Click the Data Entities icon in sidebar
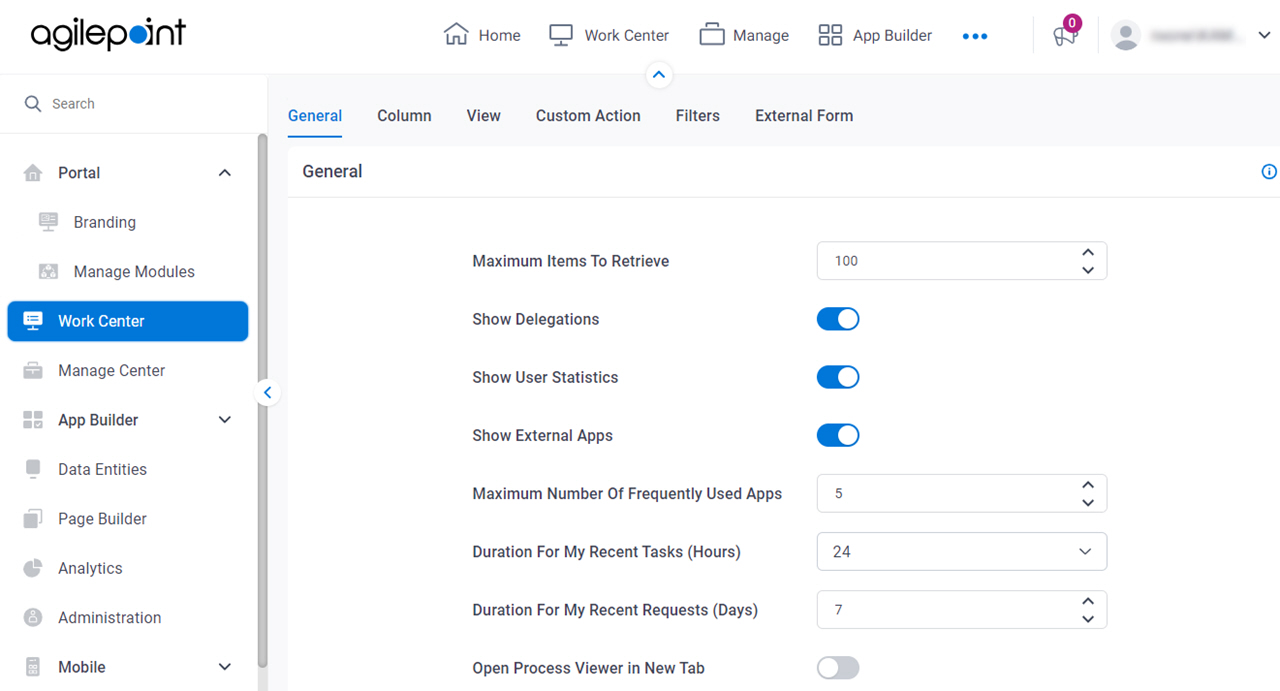The image size is (1280, 691). 33,469
